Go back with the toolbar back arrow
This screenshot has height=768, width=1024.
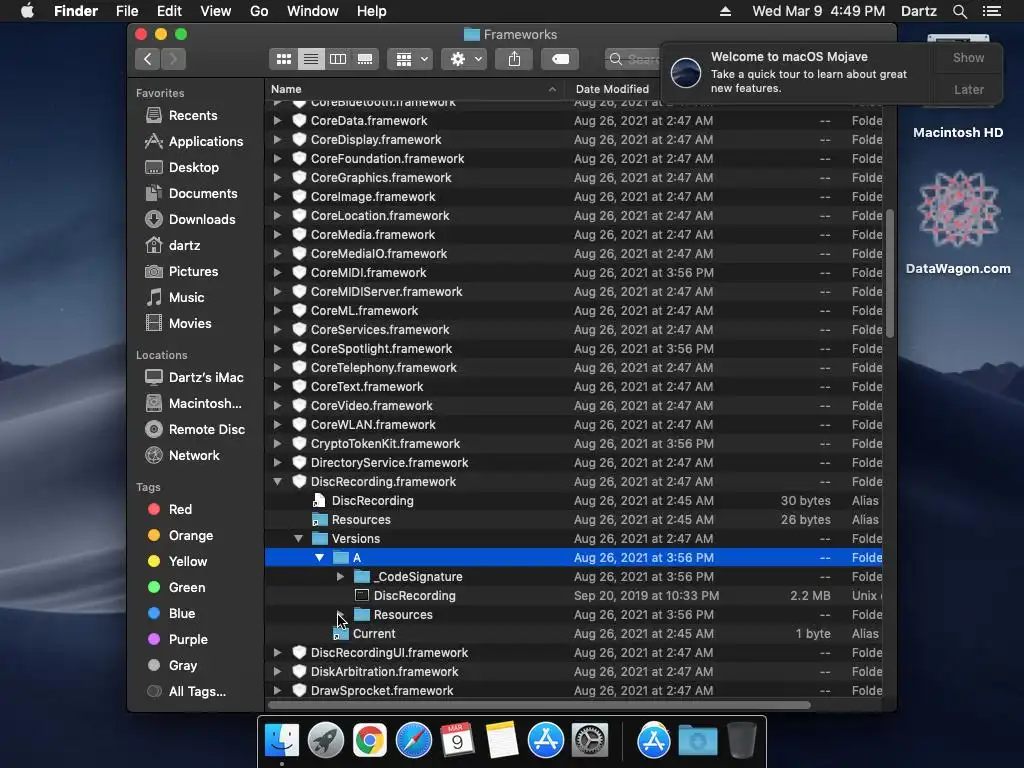148,59
